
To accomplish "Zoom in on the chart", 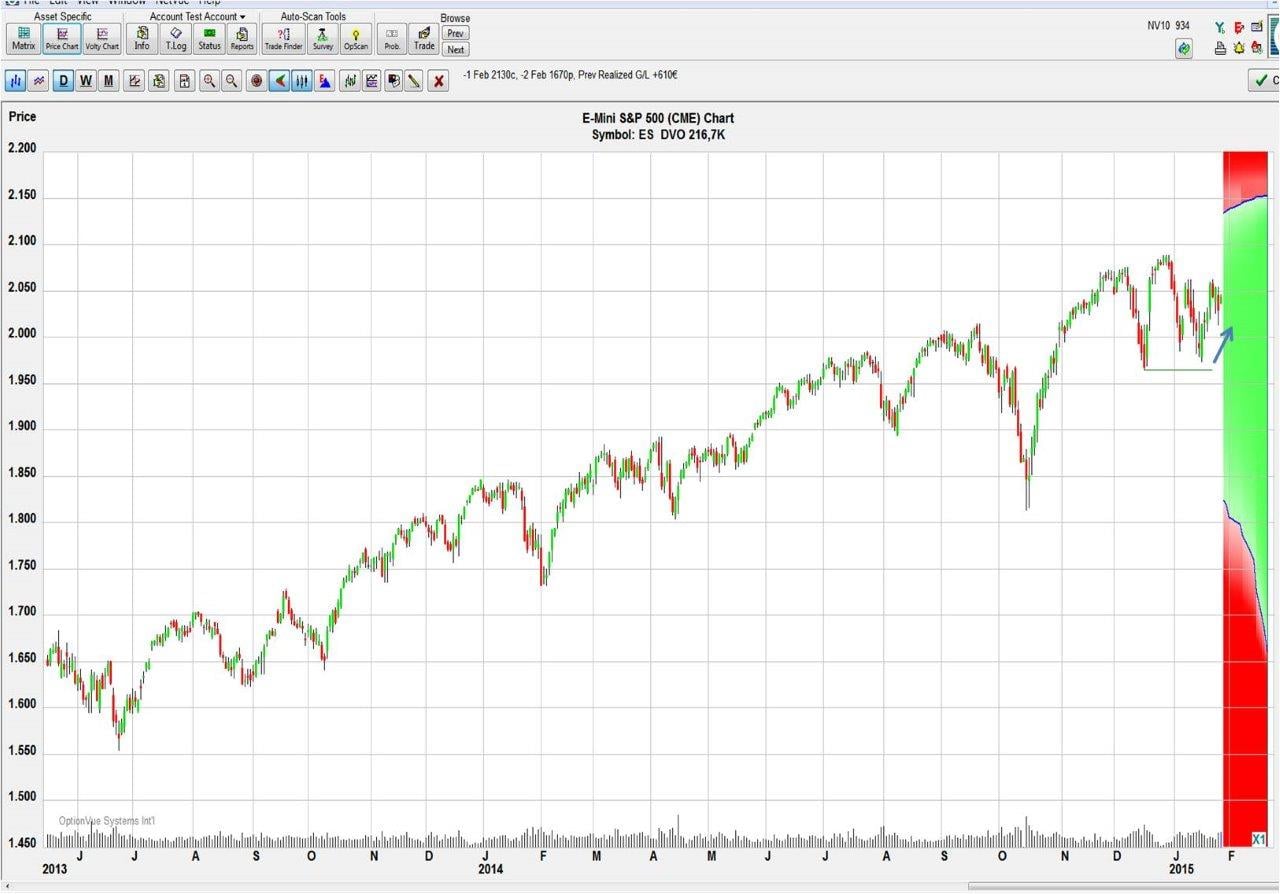I will (x=209, y=81).
